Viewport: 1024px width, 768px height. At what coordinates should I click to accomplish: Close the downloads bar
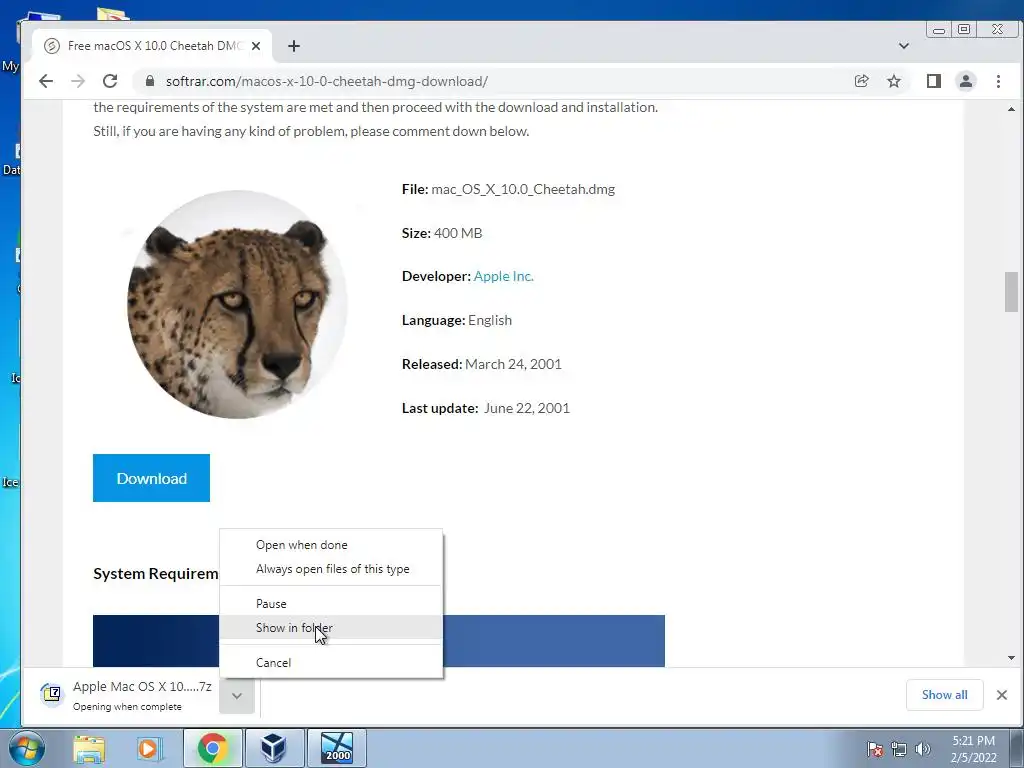coord(1002,695)
